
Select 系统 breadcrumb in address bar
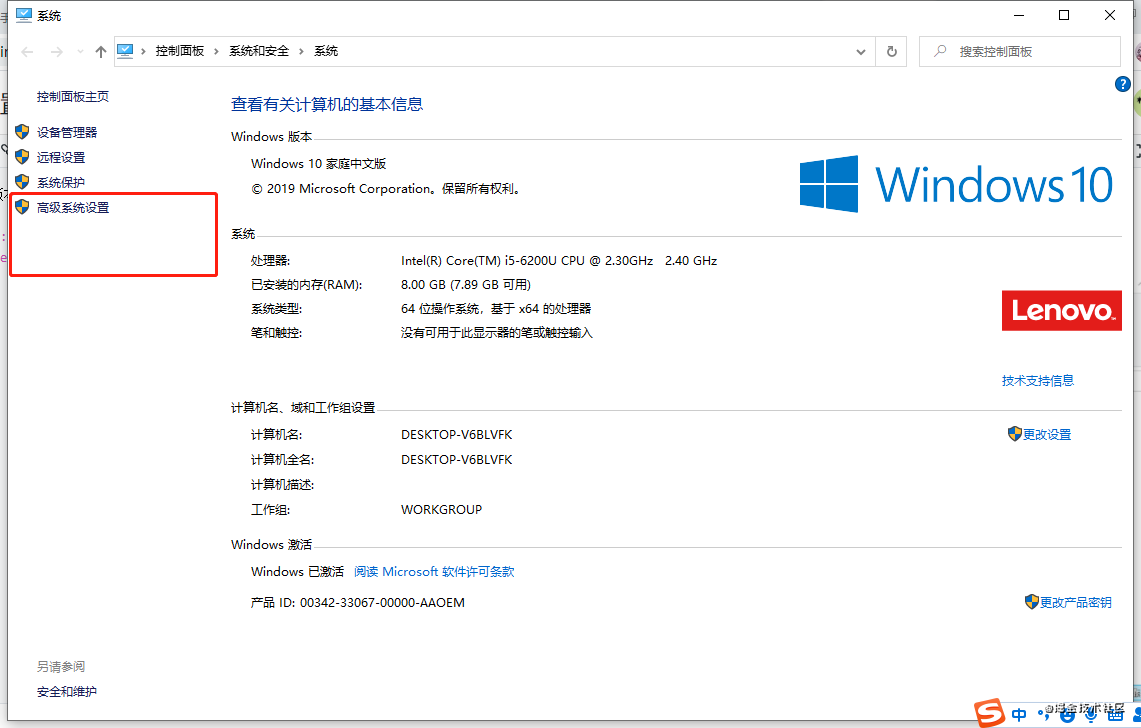326,51
